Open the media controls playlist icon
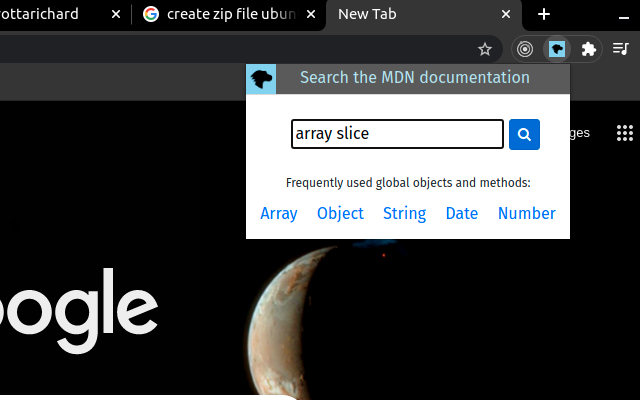640x400 pixels. [621, 49]
